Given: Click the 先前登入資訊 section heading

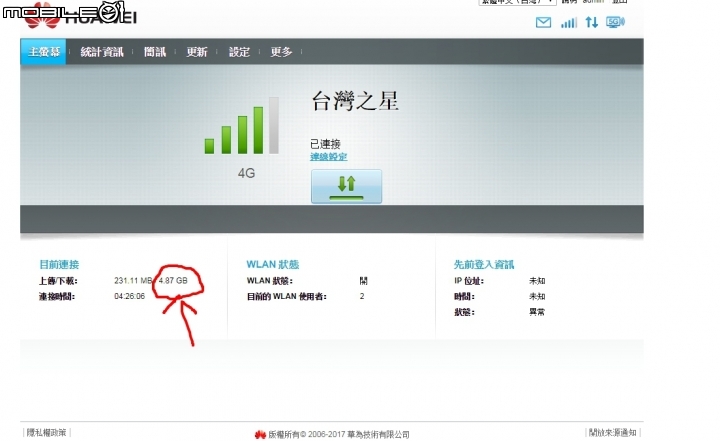Looking at the screenshot, I should point(484,265).
